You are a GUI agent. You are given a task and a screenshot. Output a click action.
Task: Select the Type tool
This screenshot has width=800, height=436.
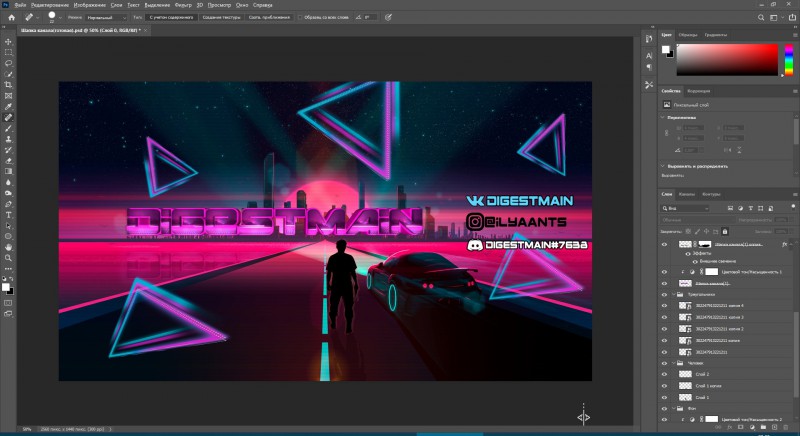point(8,215)
